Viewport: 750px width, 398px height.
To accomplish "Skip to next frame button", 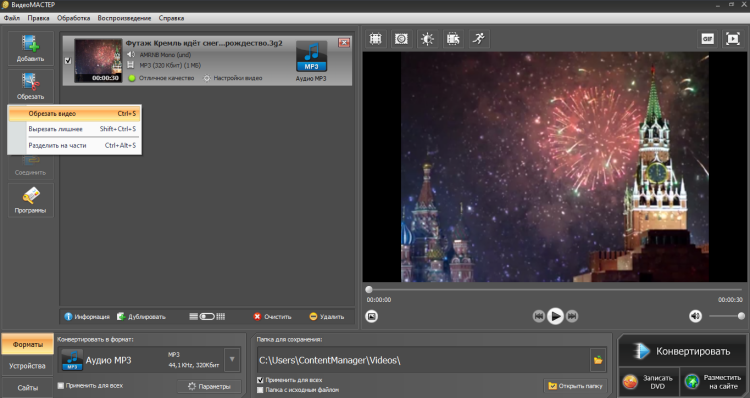I will 572,316.
